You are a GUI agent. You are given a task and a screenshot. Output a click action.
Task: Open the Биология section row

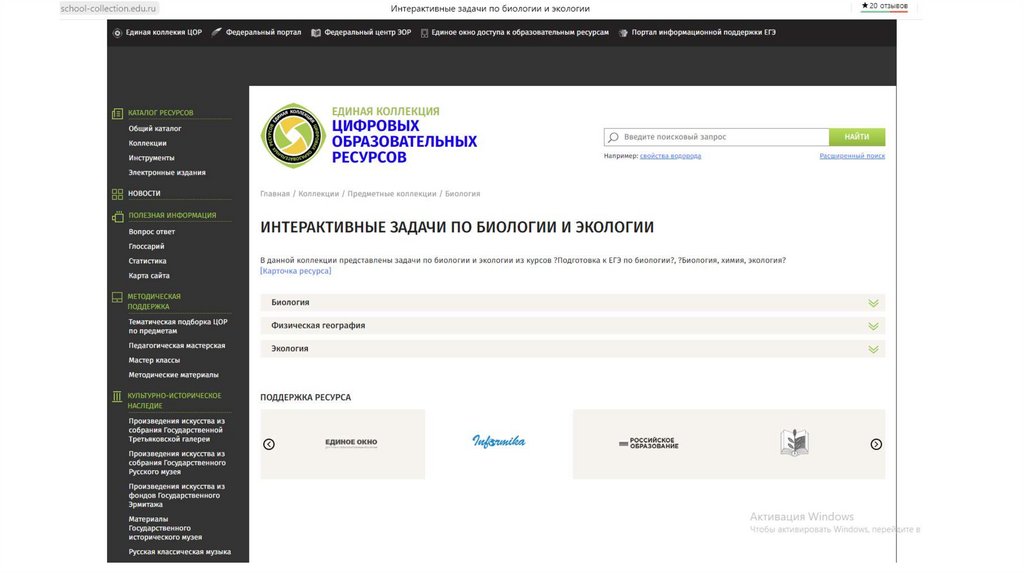pyautogui.click(x=573, y=302)
